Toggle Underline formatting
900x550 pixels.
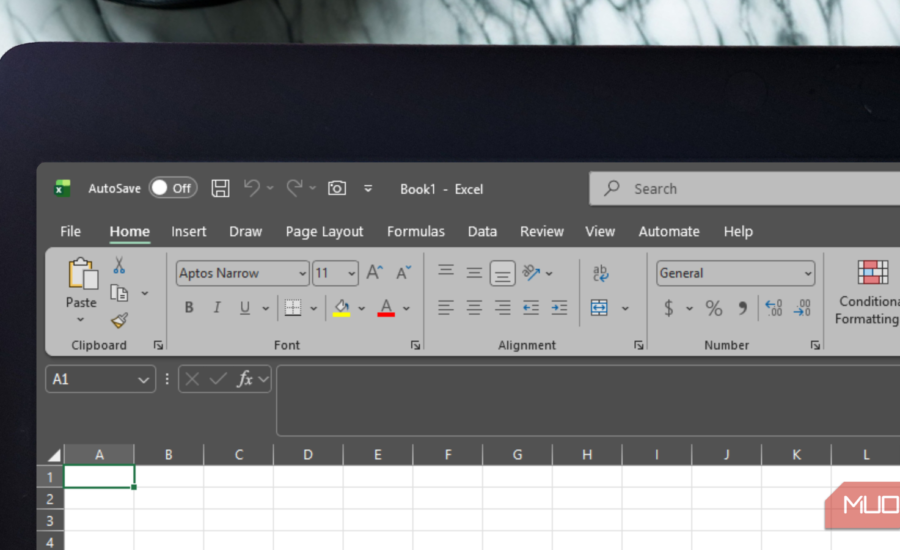pyautogui.click(x=245, y=308)
